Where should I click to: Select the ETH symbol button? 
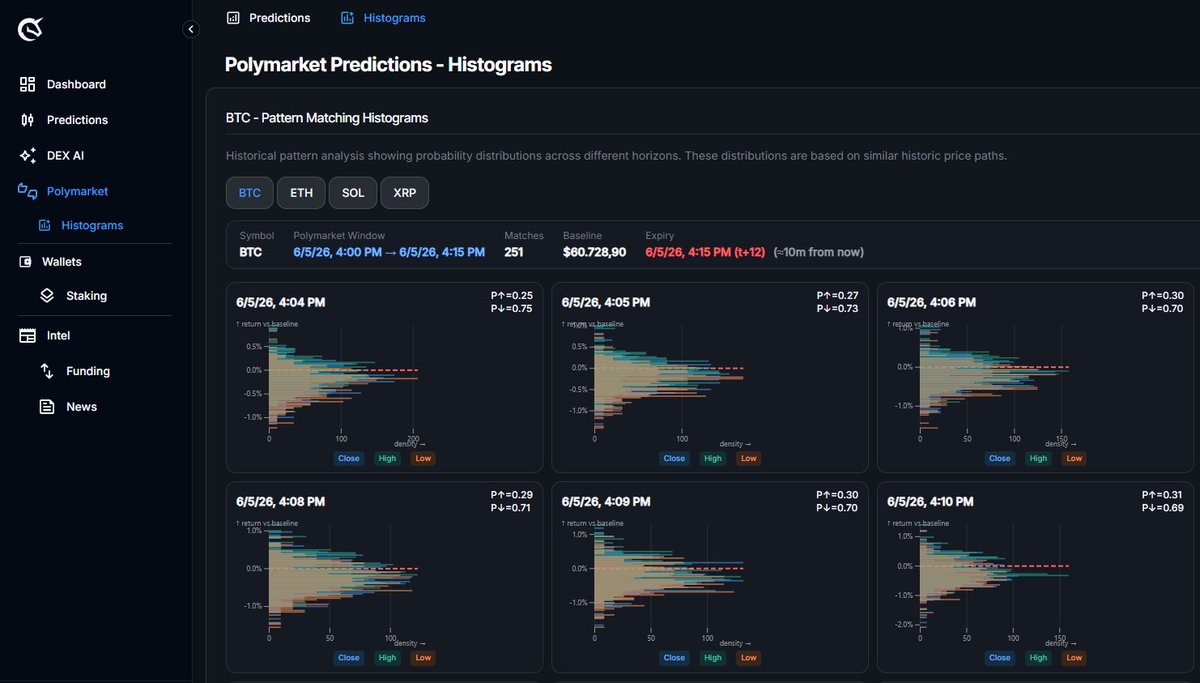[x=301, y=193]
